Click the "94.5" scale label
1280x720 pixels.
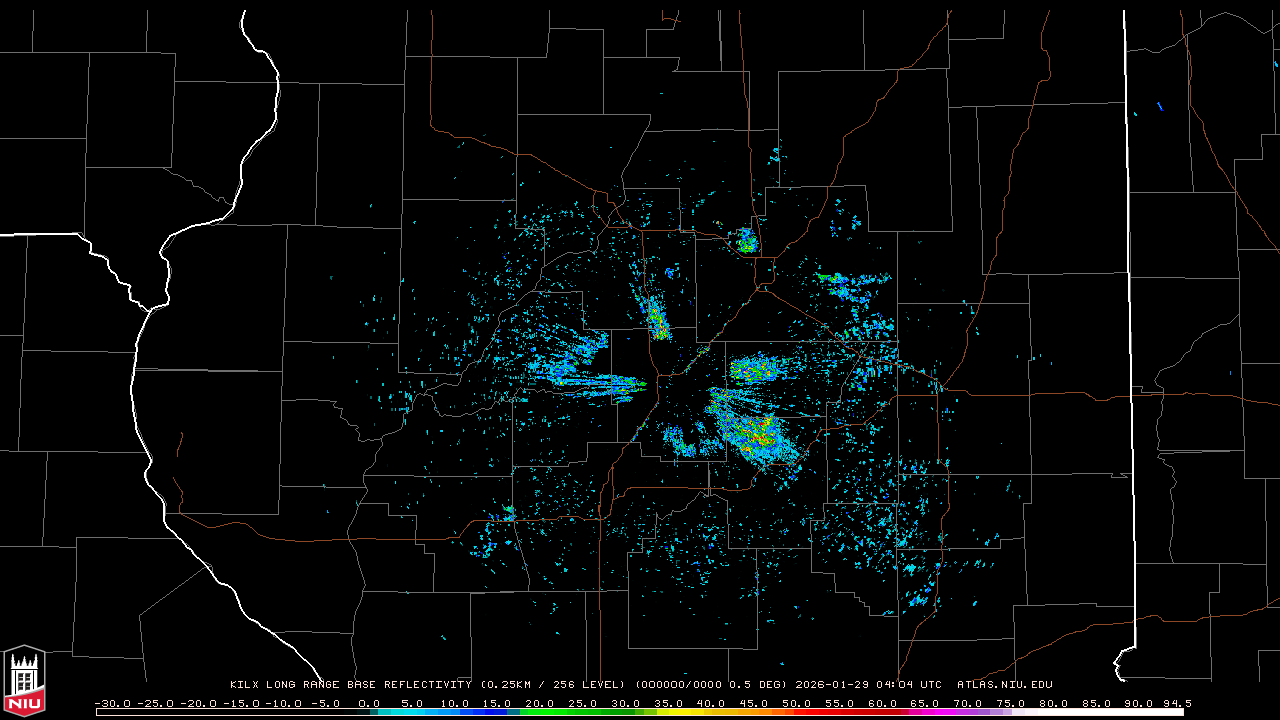(x=1177, y=703)
